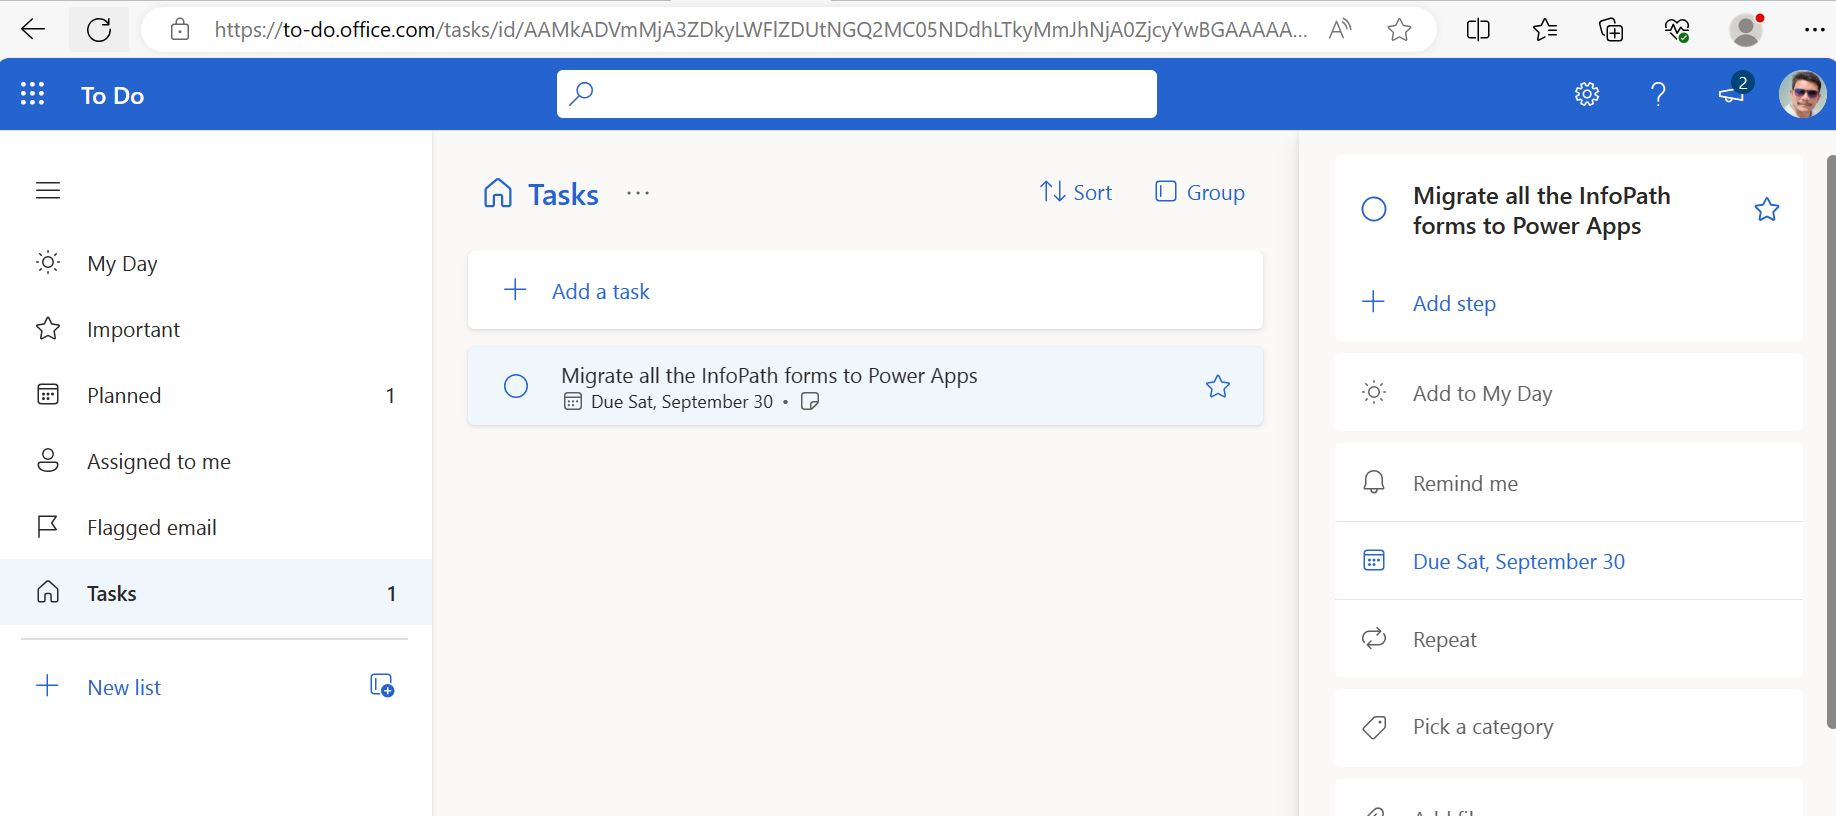The image size is (1836, 816).
Task: Open the Group options
Action: [x=1200, y=192]
